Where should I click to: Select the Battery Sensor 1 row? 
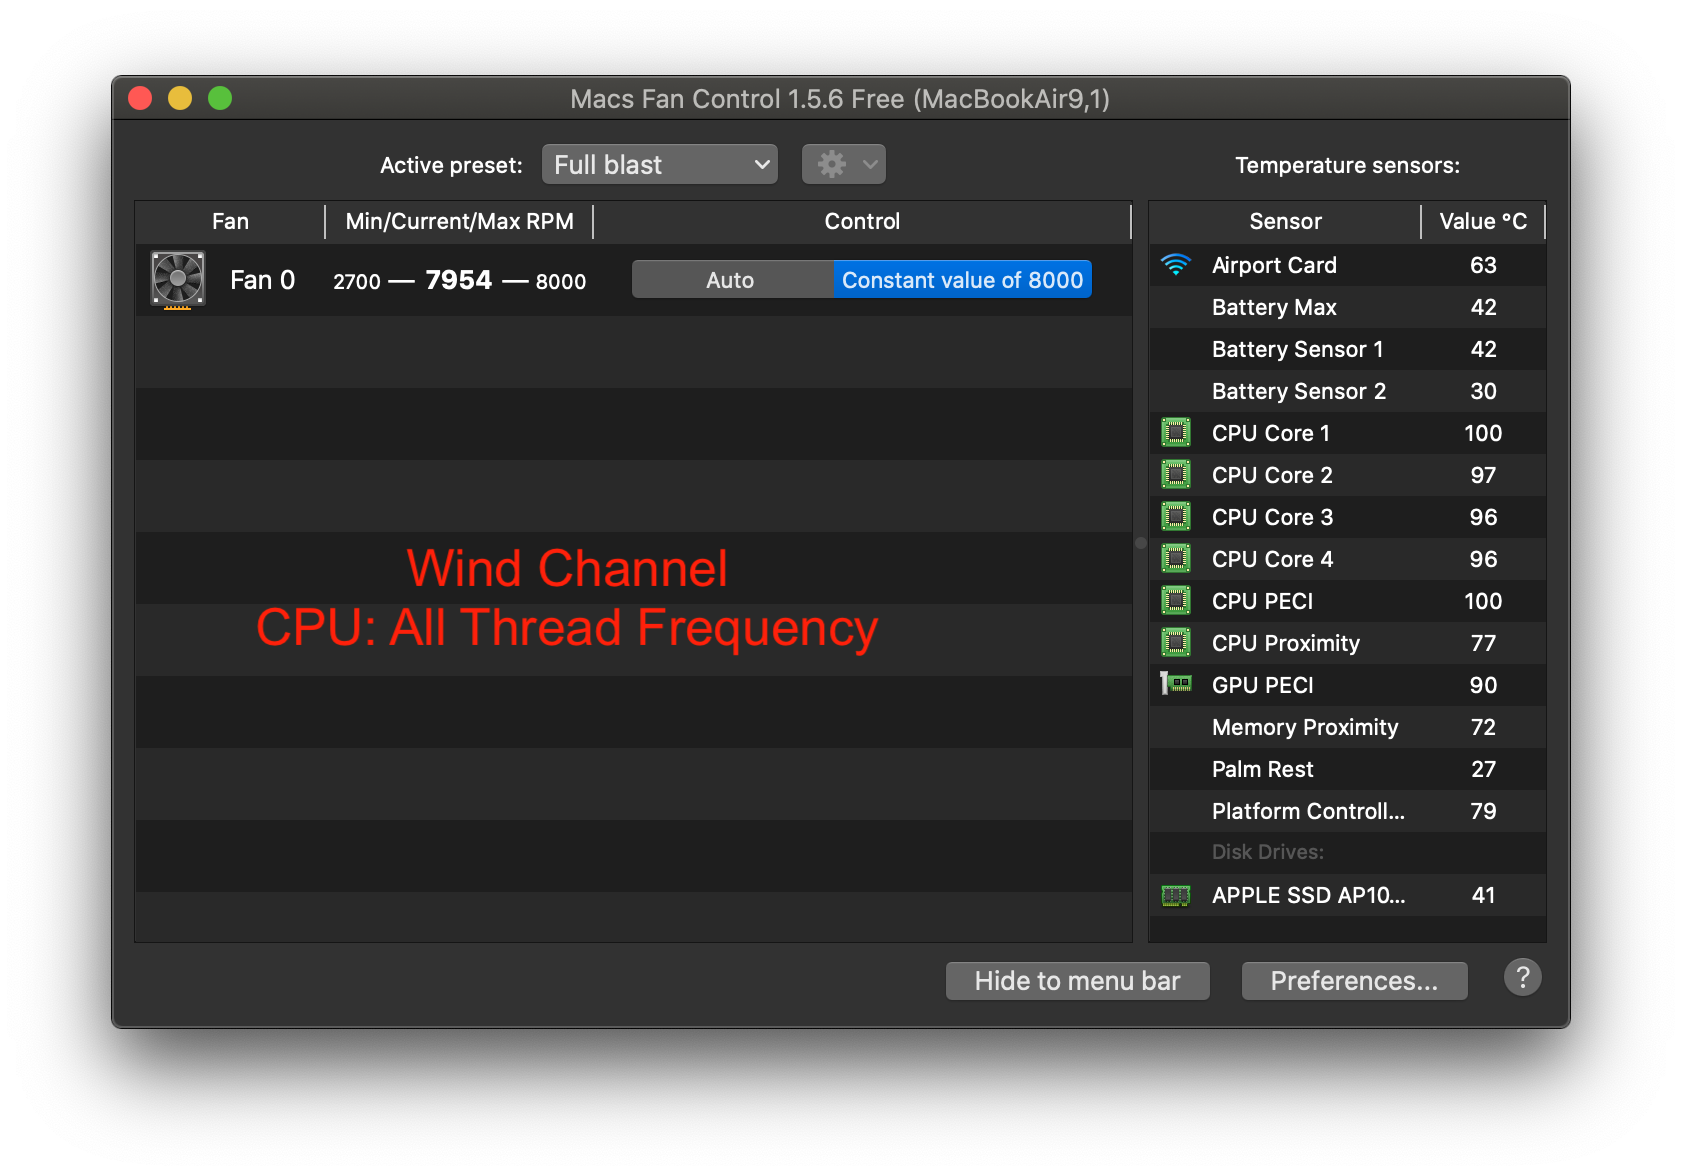(x=1347, y=349)
